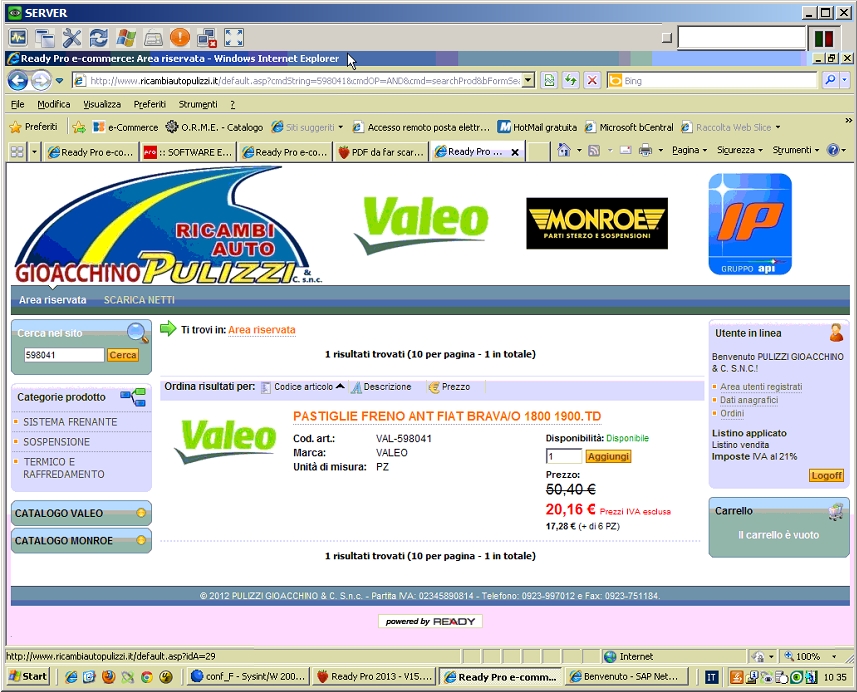This screenshot has height=692, width=857.
Task: Click the Firefox icon in taskbar quick launch
Action: tap(108, 677)
